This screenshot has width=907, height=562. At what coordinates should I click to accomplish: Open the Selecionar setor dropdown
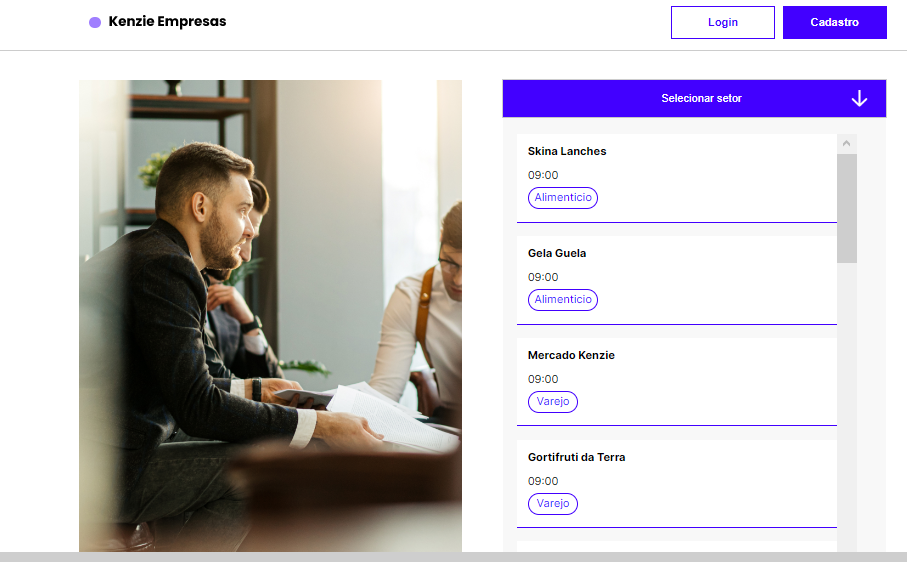pos(694,98)
